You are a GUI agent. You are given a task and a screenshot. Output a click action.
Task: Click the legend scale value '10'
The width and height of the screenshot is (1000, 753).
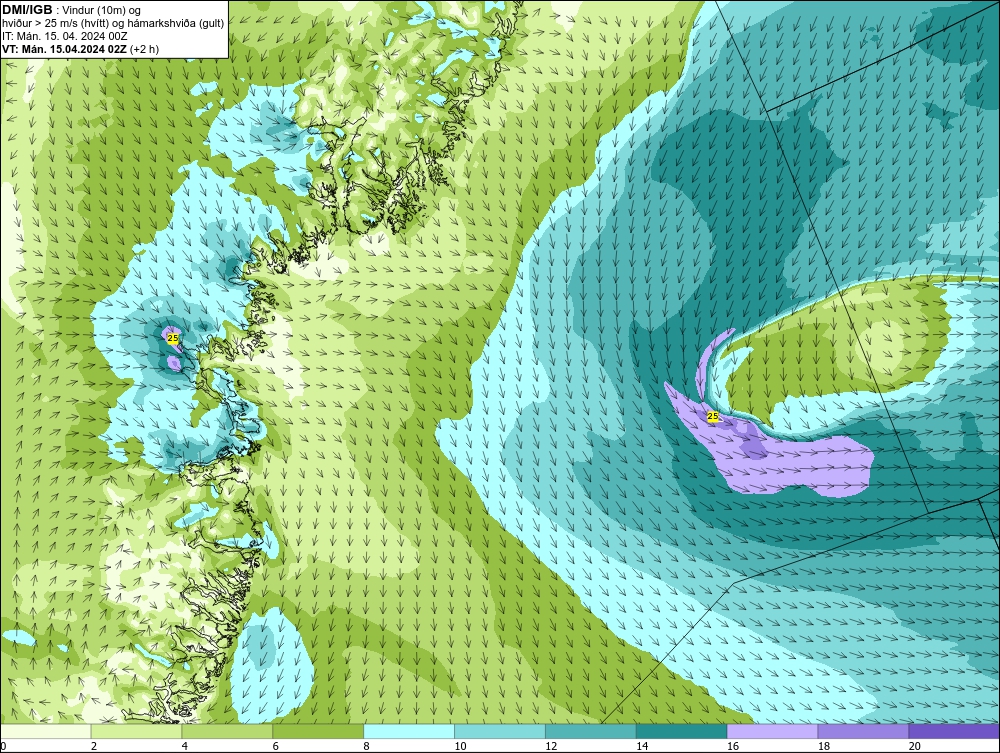(x=460, y=746)
